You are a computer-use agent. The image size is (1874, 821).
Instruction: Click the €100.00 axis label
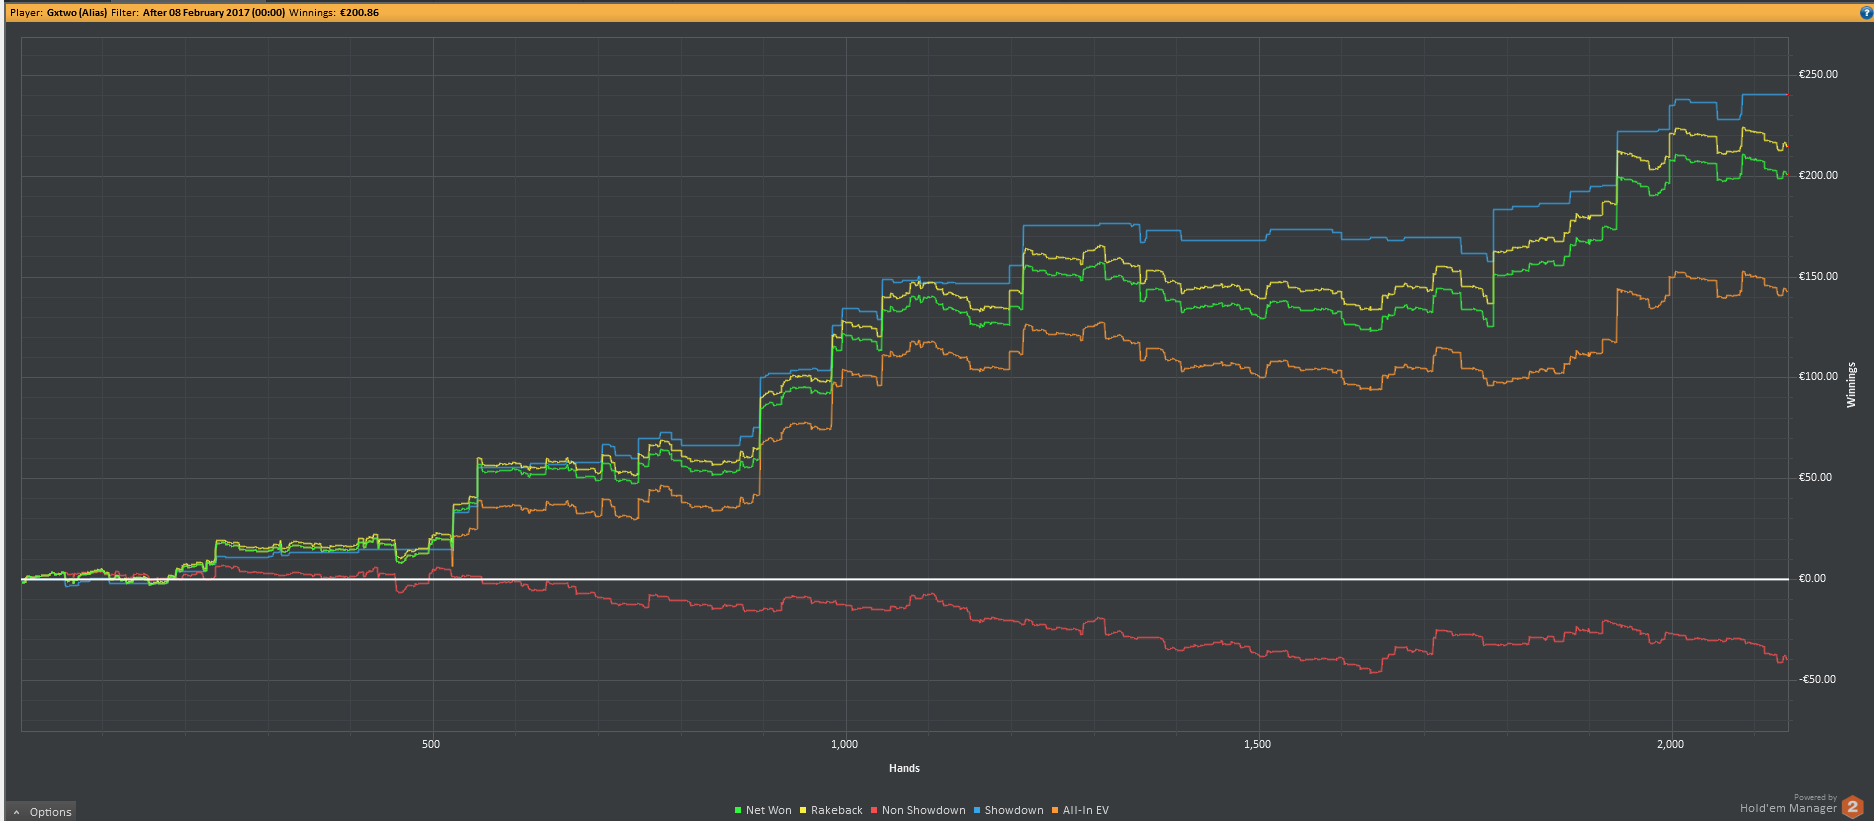pyautogui.click(x=1818, y=376)
